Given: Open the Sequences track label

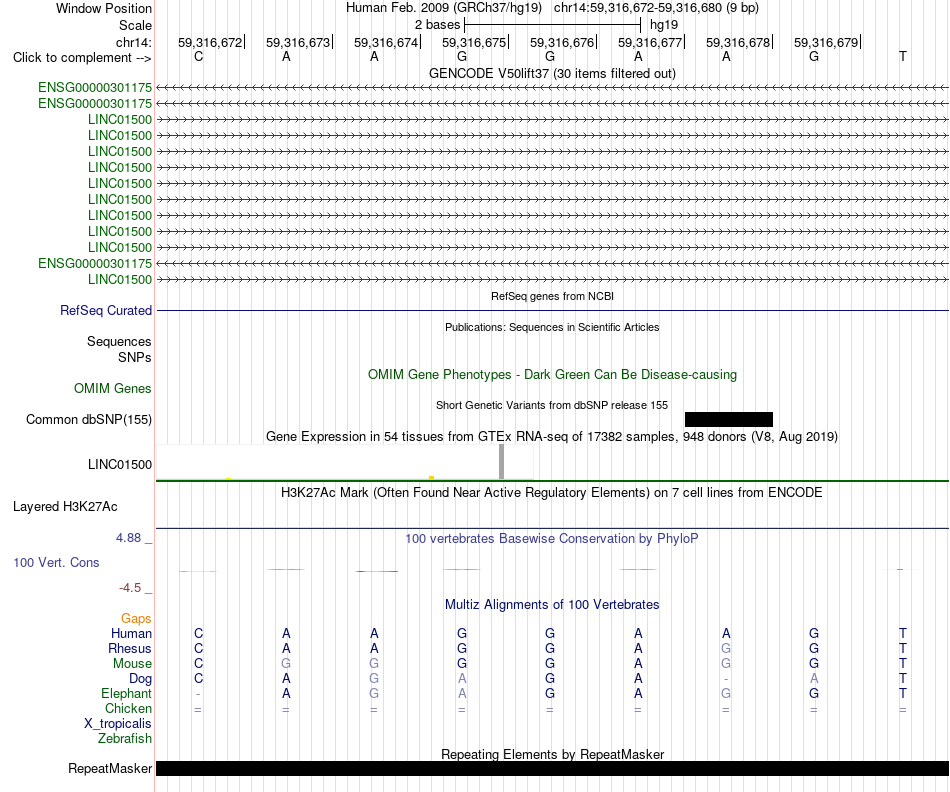Looking at the screenshot, I should coord(119,341).
